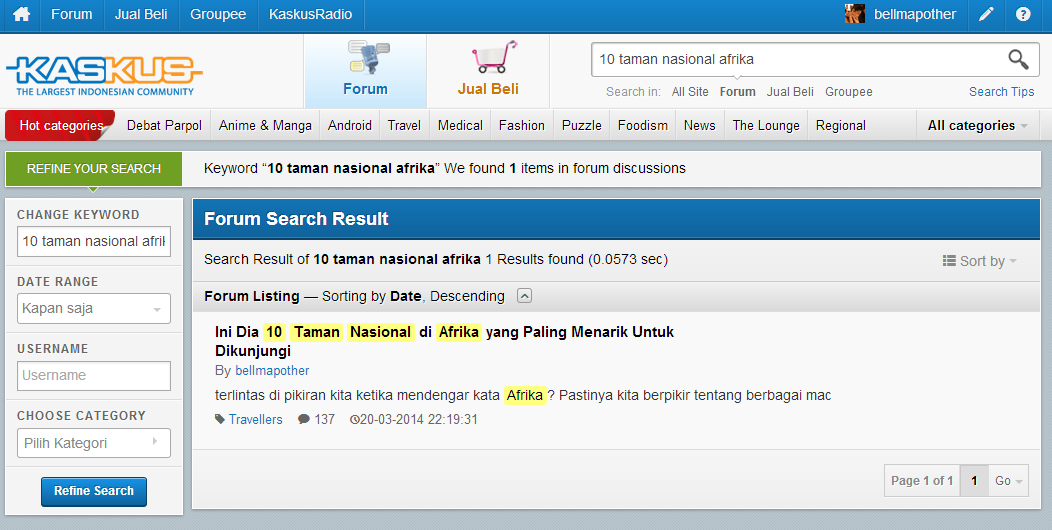Click the comment bubble icon beside 137
Image resolution: width=1052 pixels, height=530 pixels.
304,419
